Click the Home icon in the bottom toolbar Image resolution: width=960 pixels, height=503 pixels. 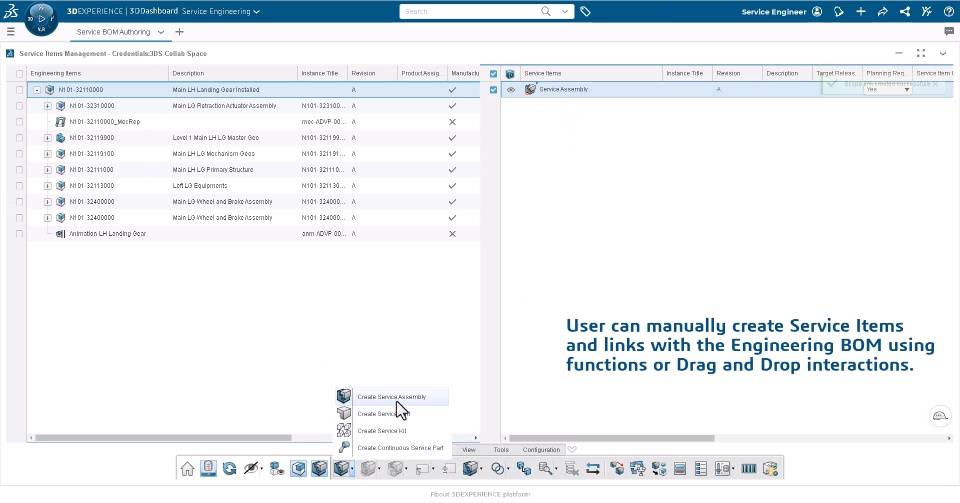[x=187, y=469]
